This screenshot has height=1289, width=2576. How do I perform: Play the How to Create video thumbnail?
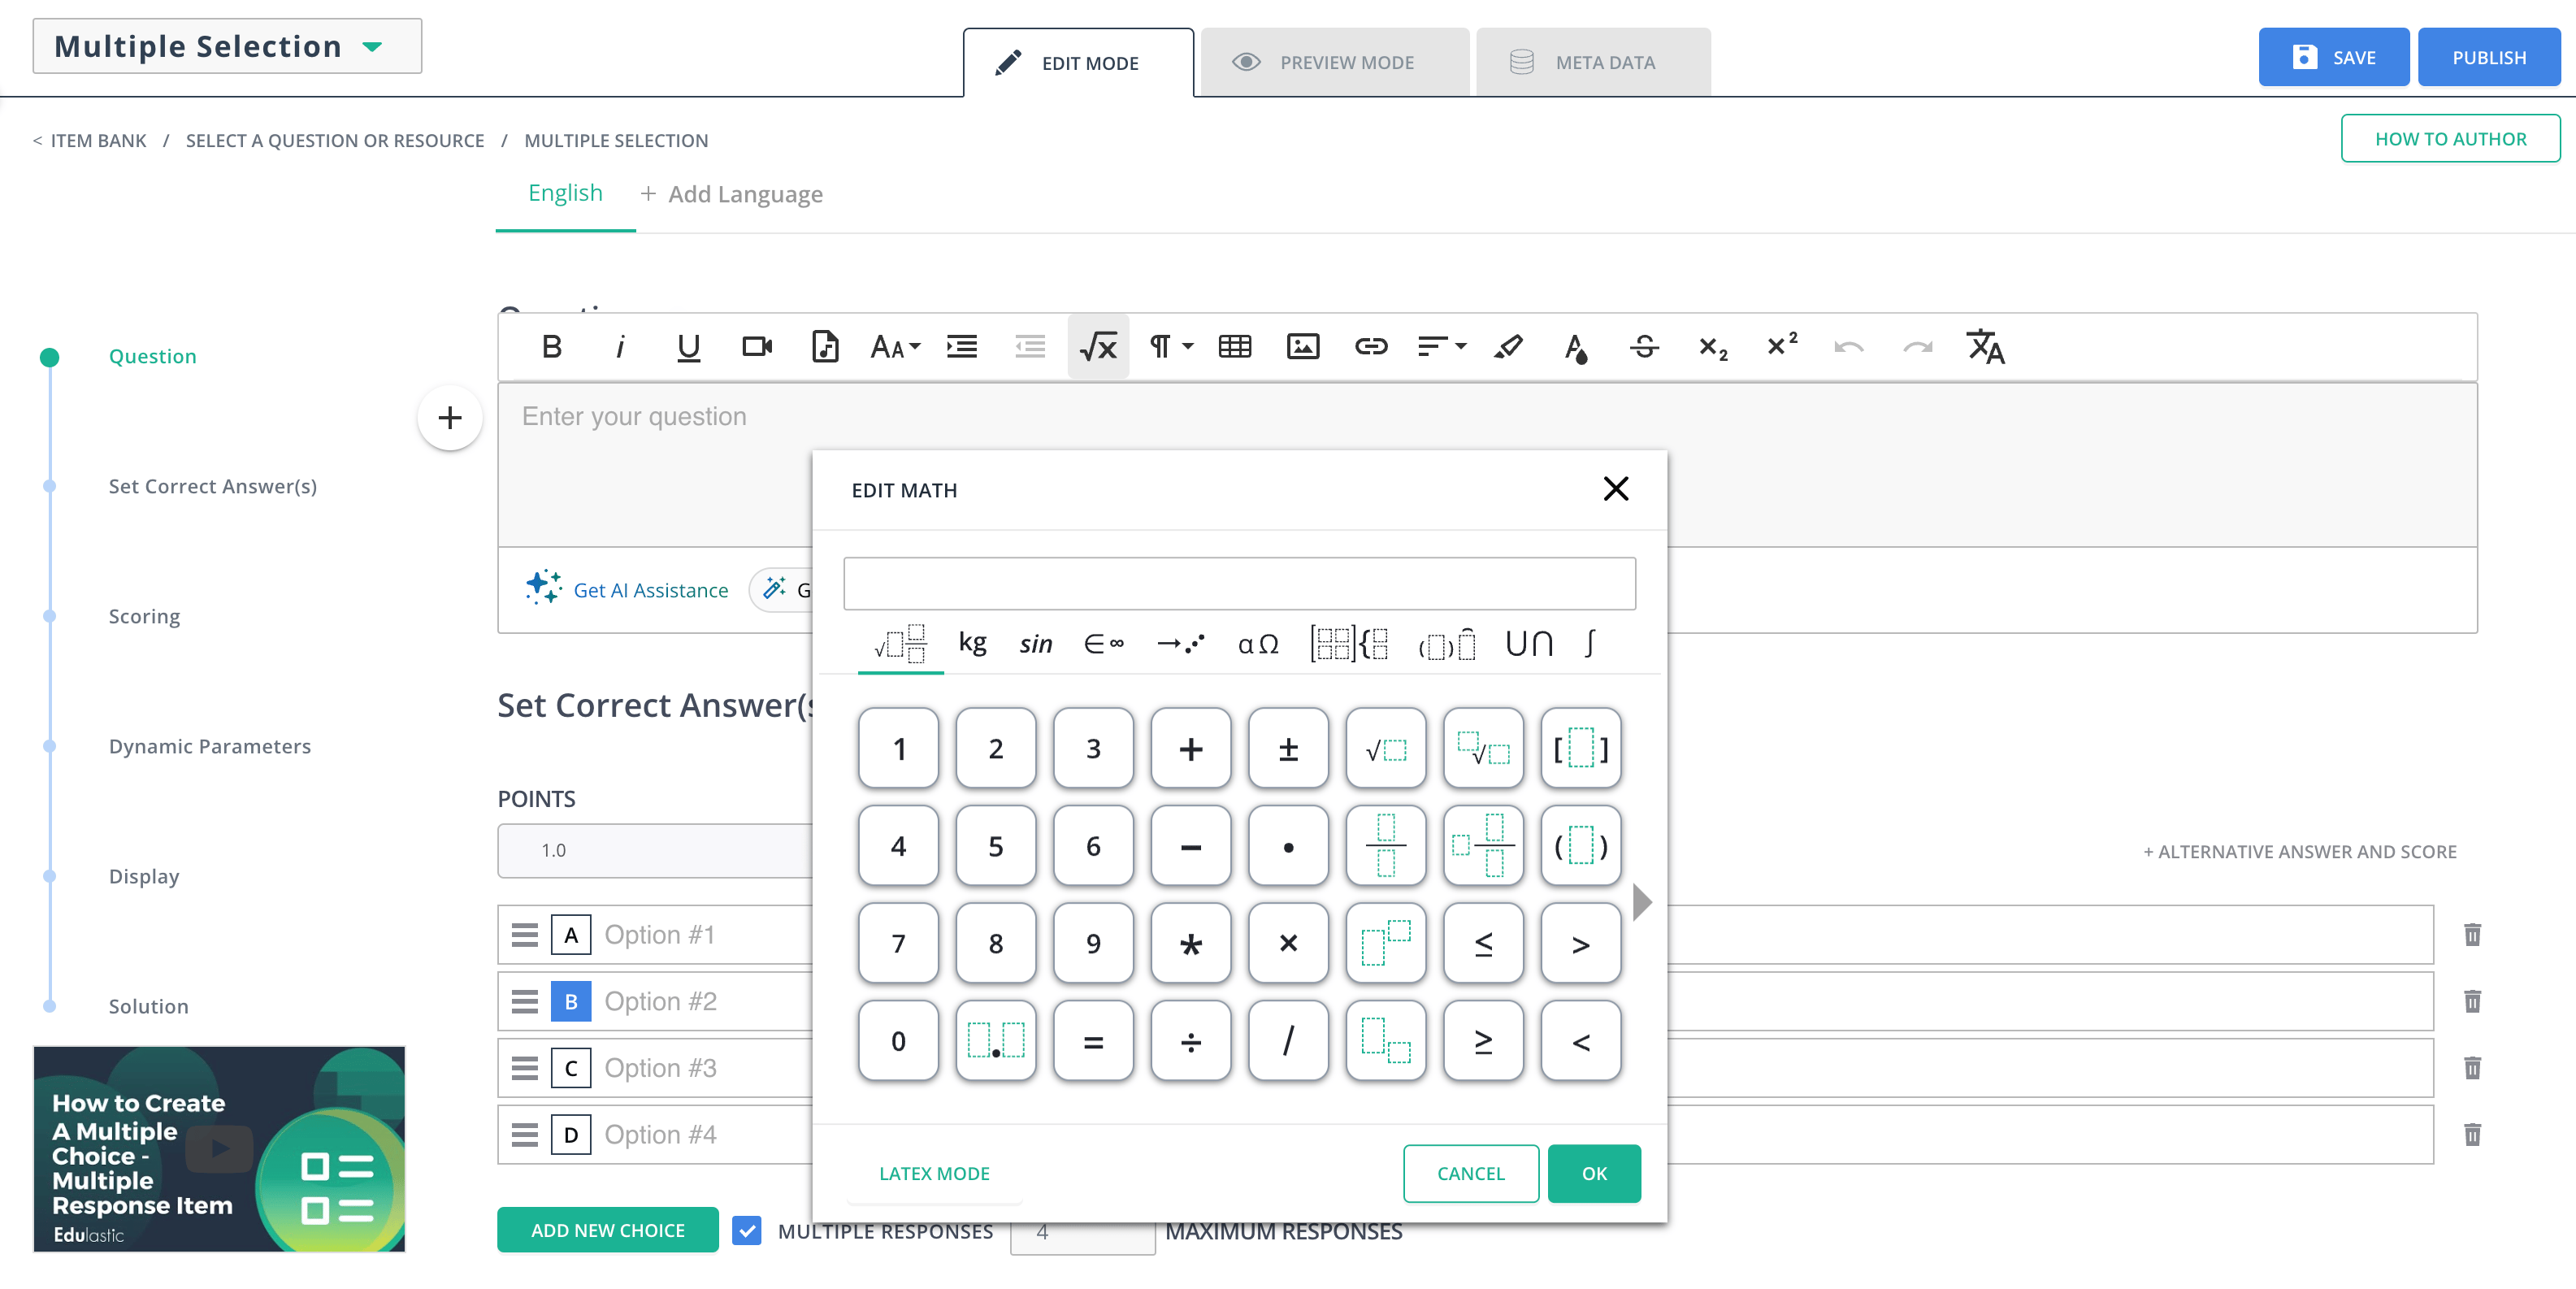click(x=219, y=1149)
